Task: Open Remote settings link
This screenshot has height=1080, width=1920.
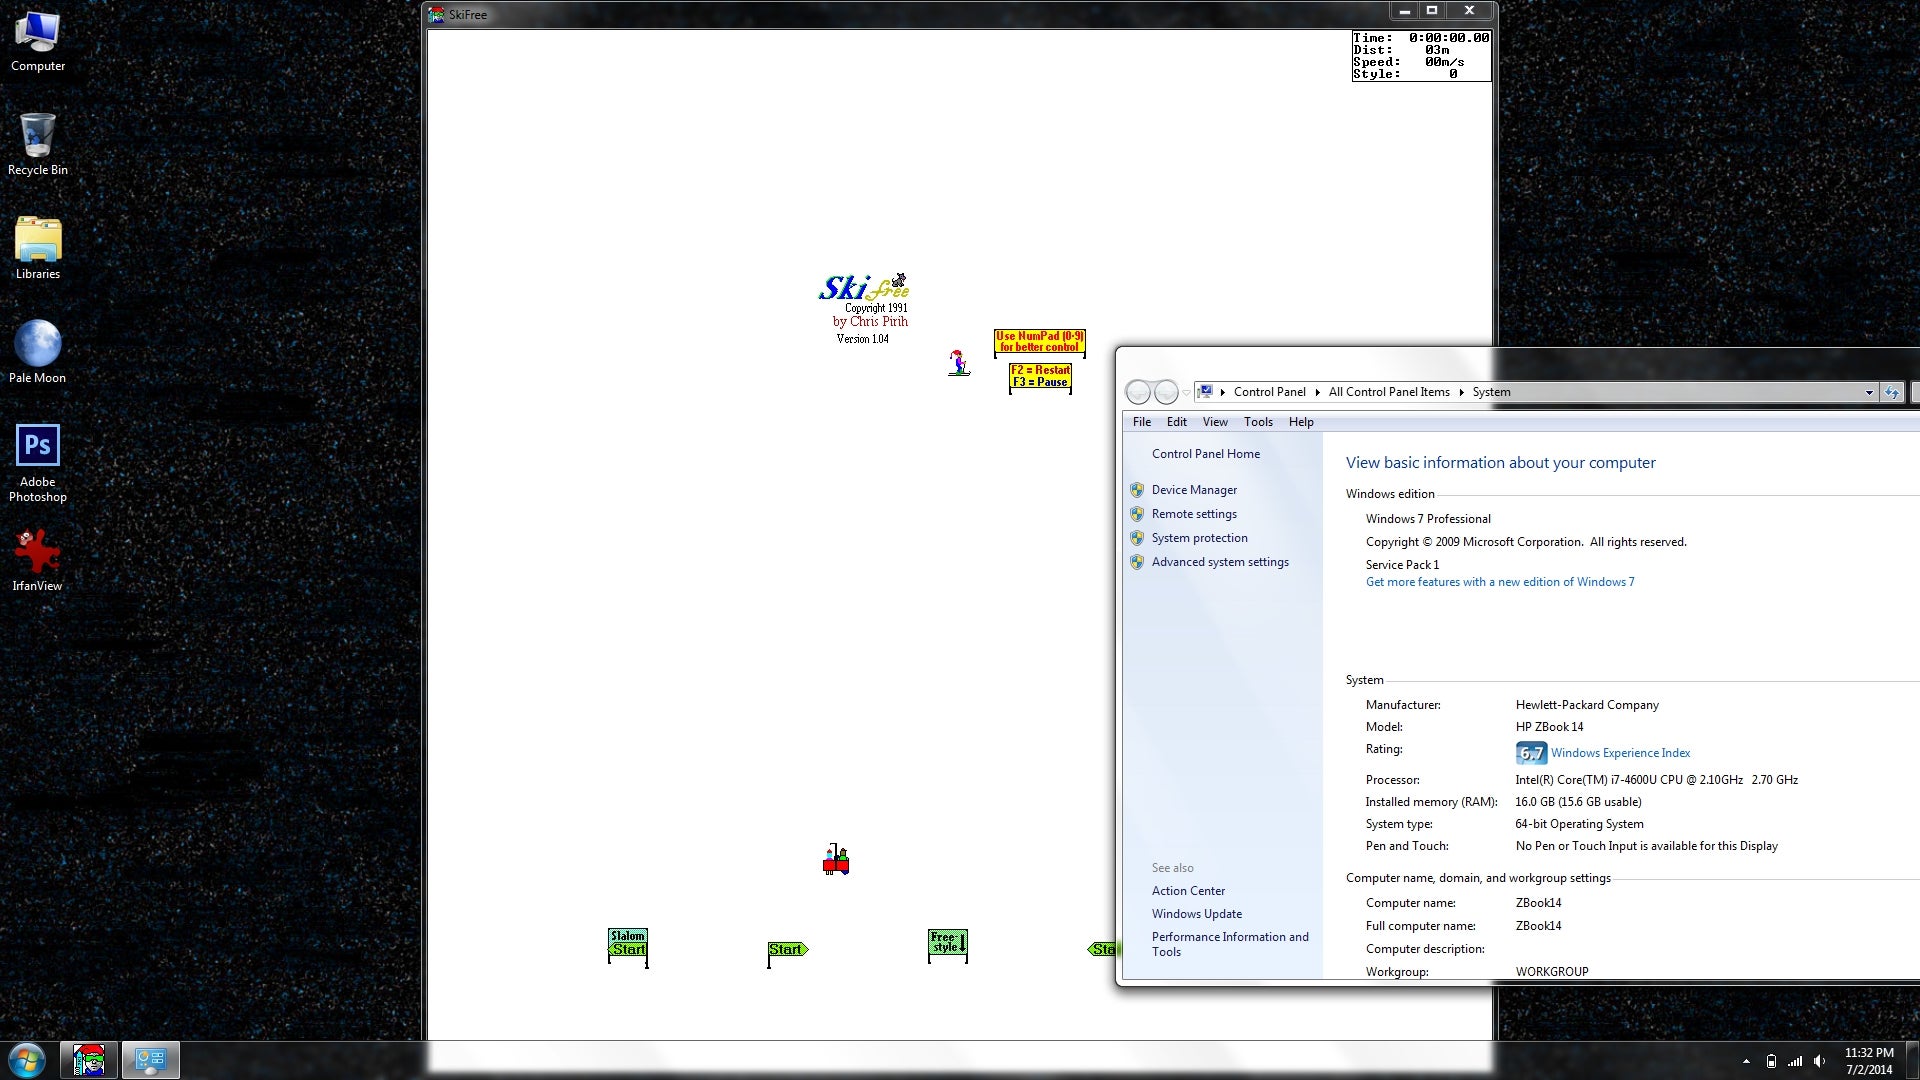Action: [x=1194, y=514]
